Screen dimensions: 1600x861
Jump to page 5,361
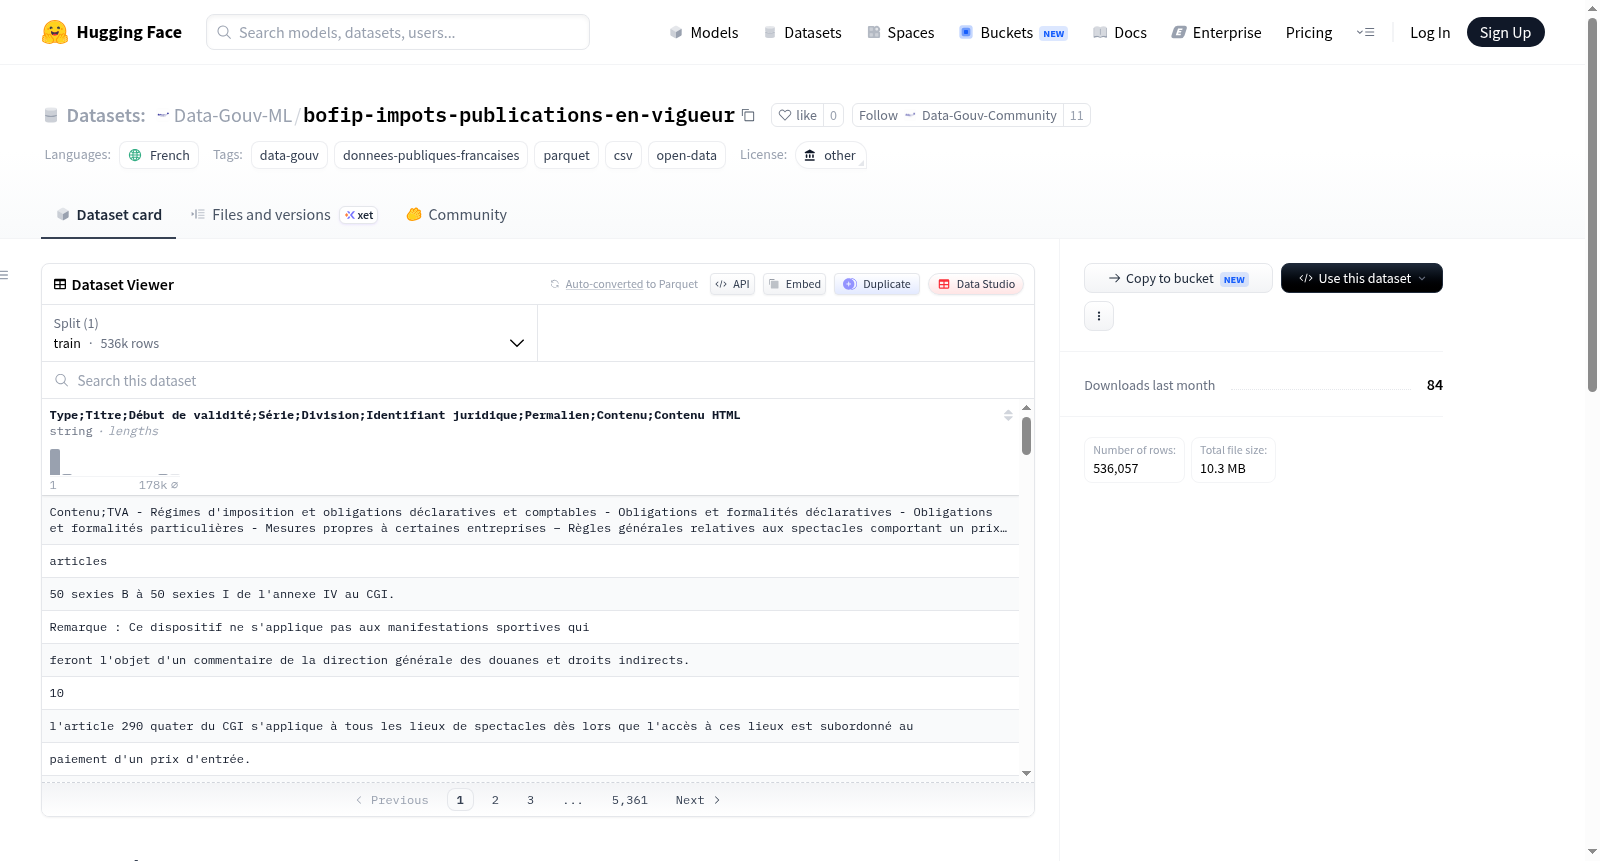point(630,800)
